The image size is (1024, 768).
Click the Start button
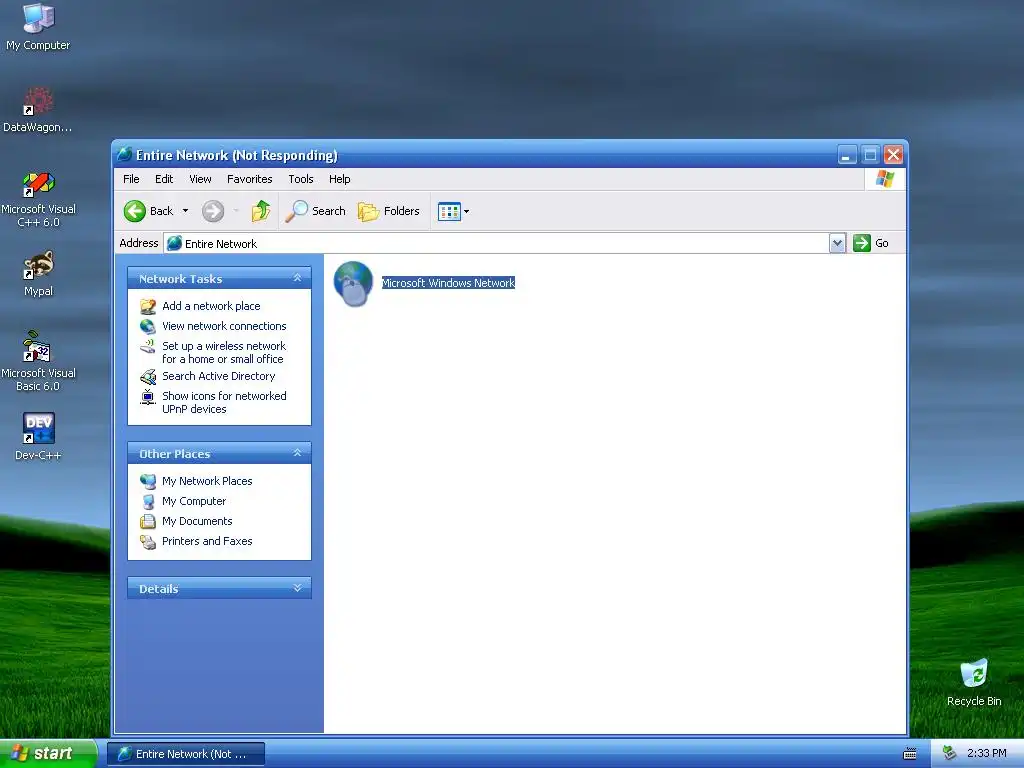[x=48, y=753]
